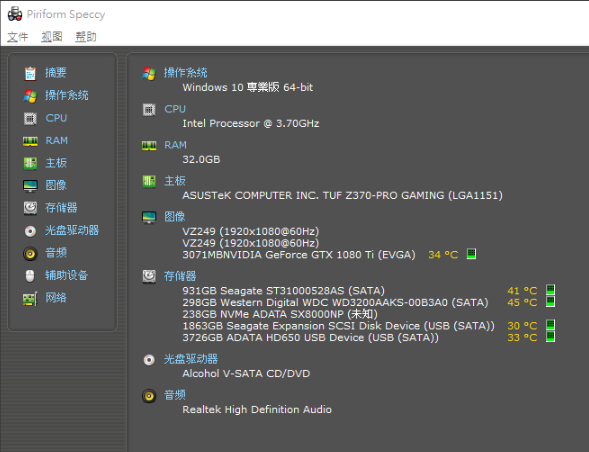589x452 pixels.
Task: Click the CPU heading in summary pane
Action: click(175, 109)
